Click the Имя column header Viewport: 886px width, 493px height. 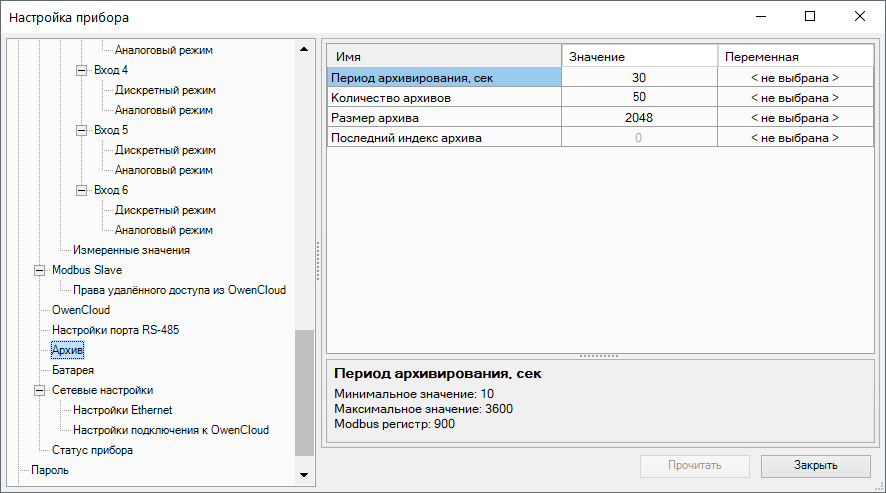[444, 56]
